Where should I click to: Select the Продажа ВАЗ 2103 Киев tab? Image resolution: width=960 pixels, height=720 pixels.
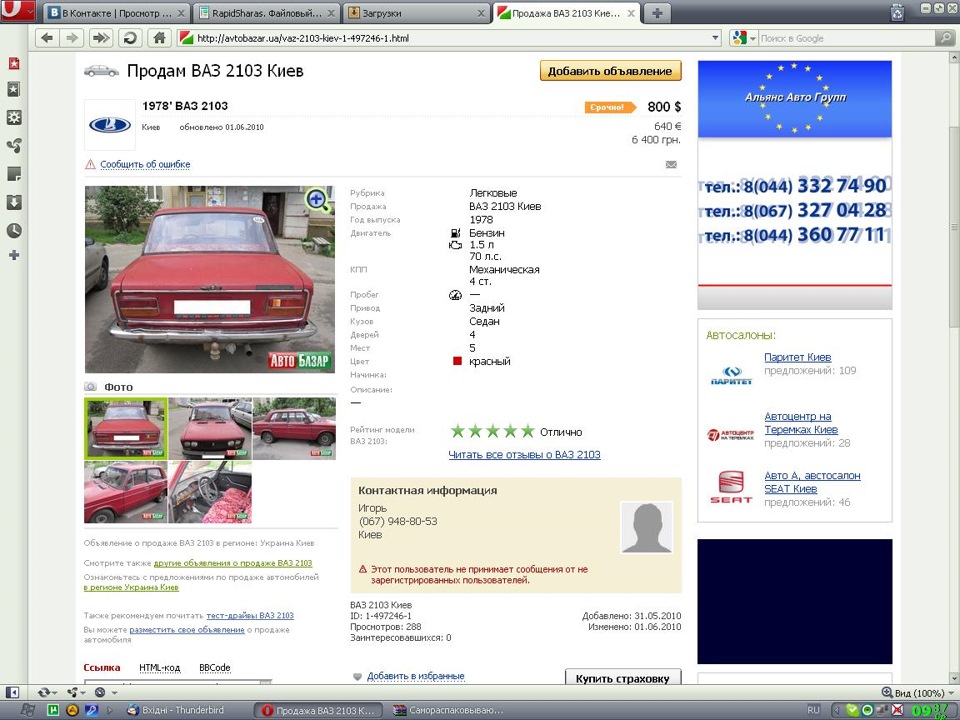566,13
